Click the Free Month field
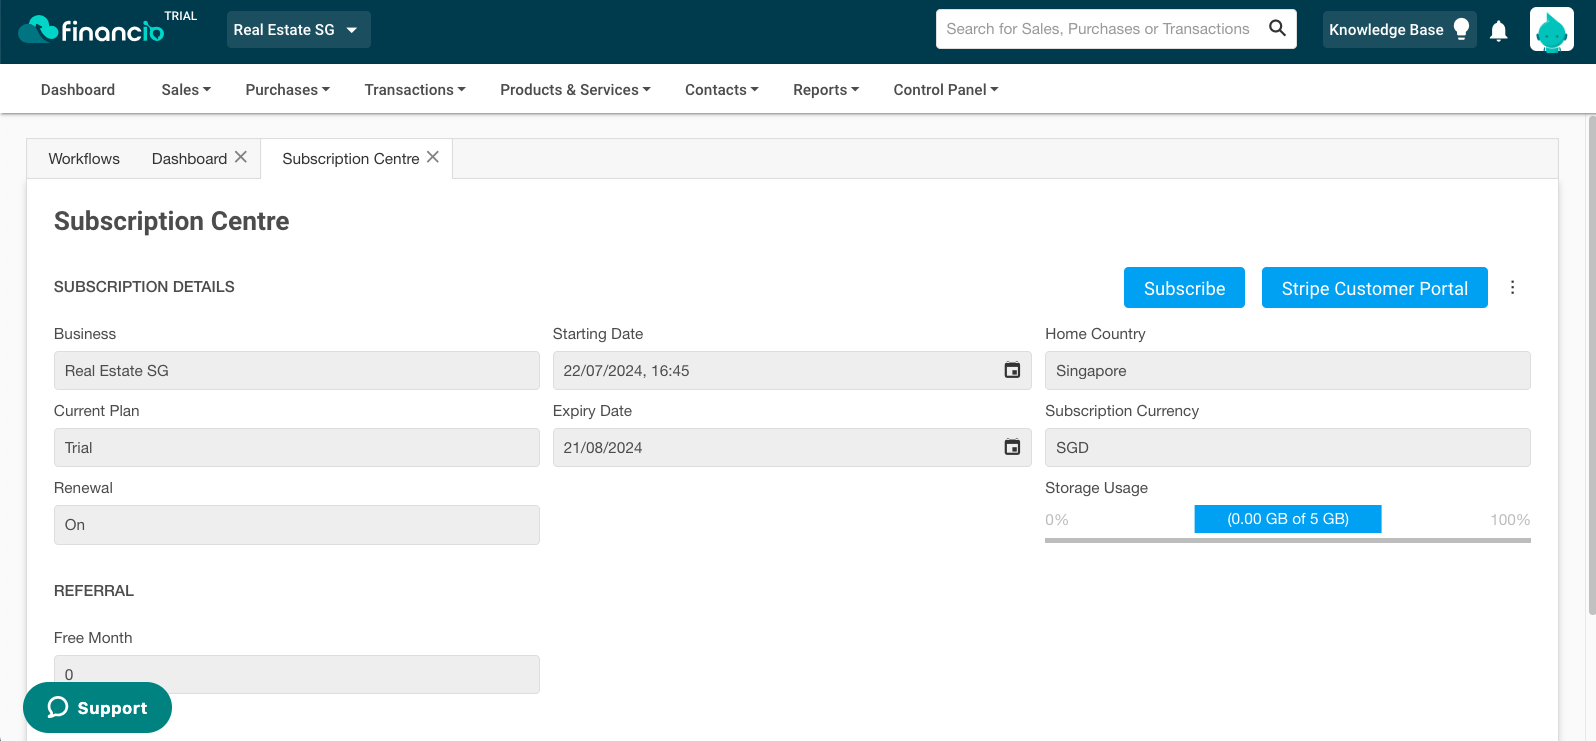Screen dimensions: 1596x741 click(297, 674)
